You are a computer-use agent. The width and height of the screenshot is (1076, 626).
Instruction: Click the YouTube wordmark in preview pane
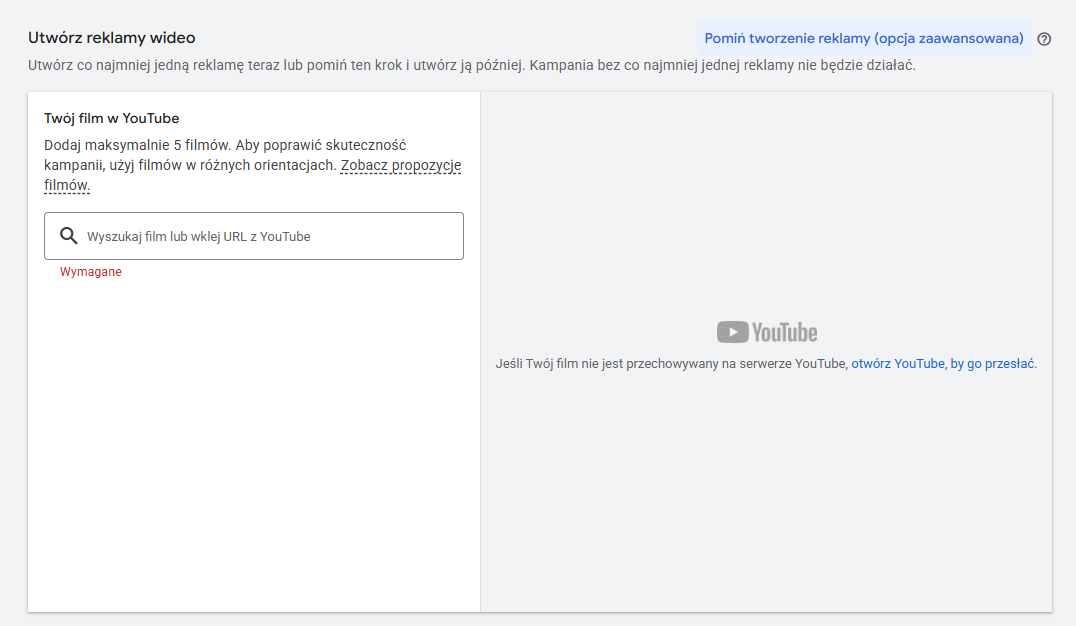click(784, 332)
